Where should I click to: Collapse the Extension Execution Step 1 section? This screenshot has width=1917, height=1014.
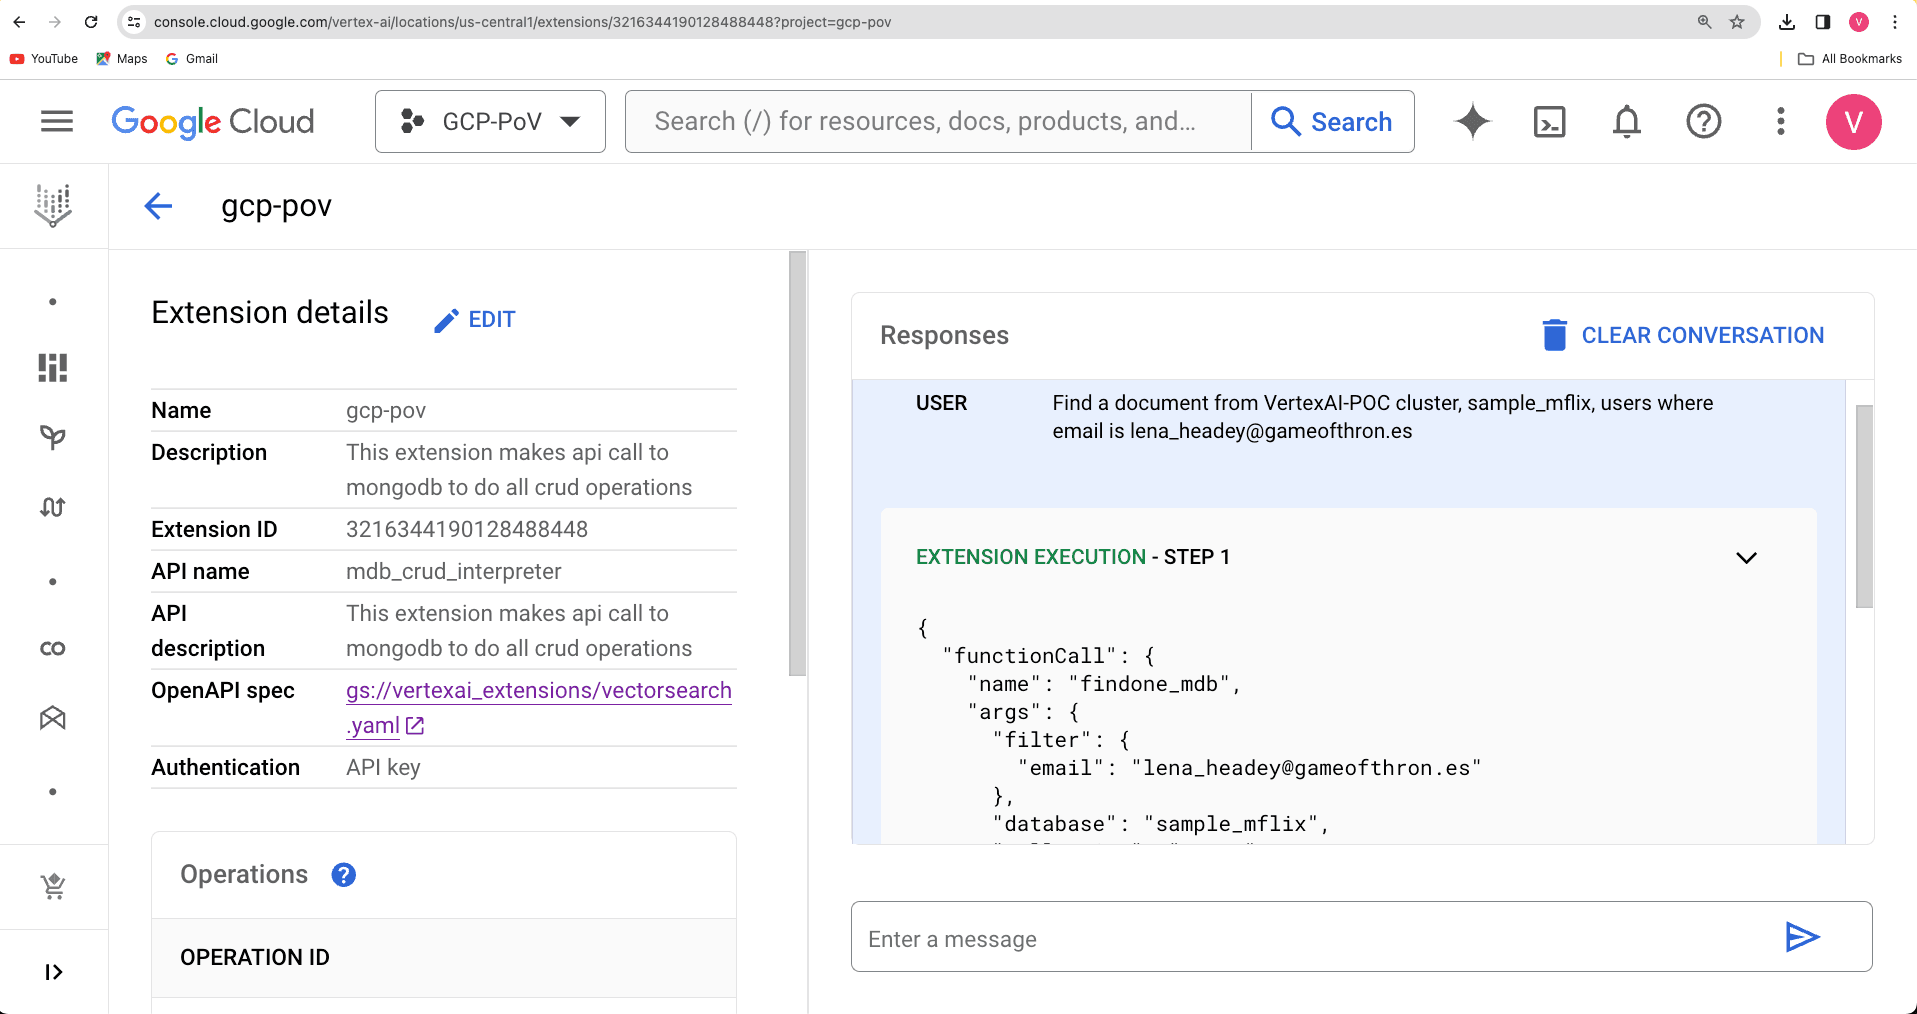click(1746, 558)
